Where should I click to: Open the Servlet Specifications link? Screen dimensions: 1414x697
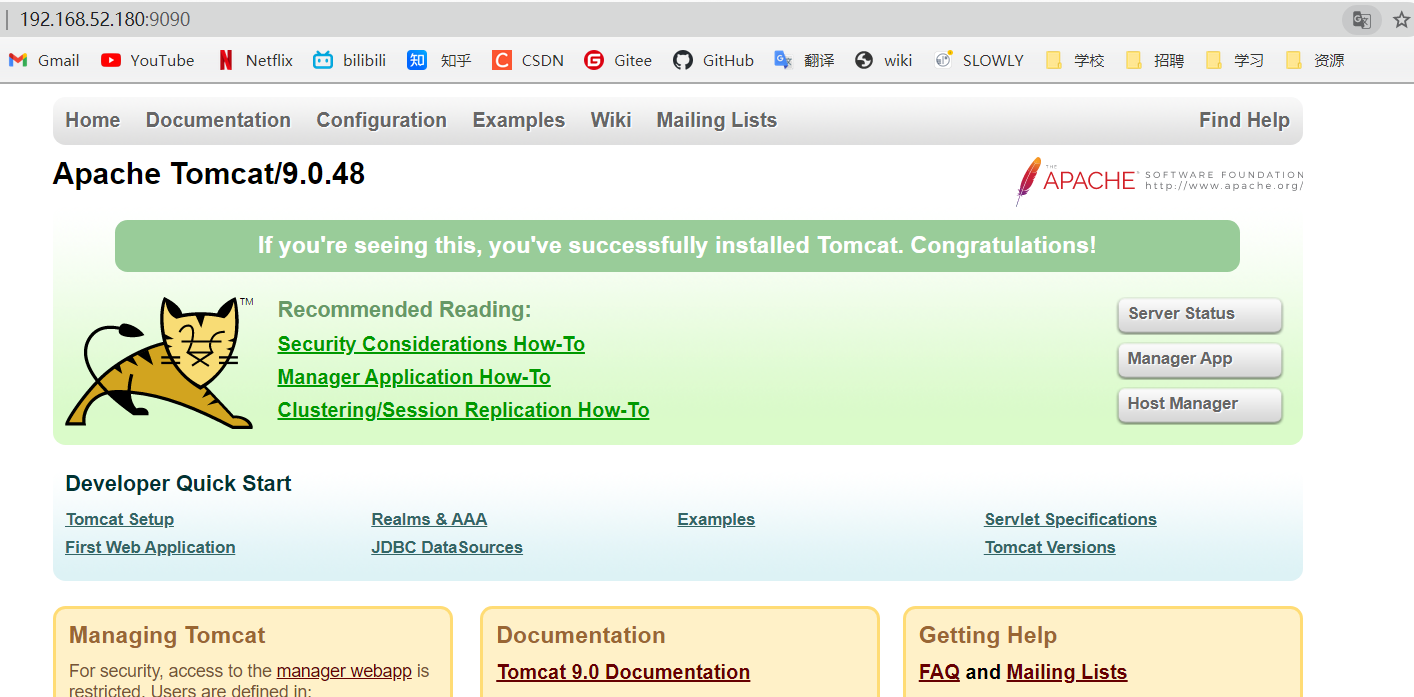click(1070, 520)
